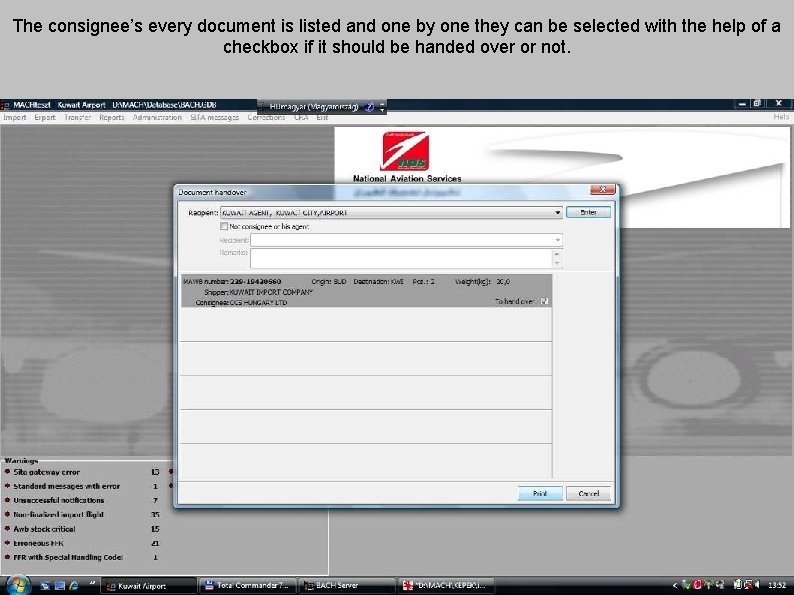Screen dimensions: 794x595
Task: Switch to BACH Server taskbar button
Action: pyautogui.click(x=346, y=586)
